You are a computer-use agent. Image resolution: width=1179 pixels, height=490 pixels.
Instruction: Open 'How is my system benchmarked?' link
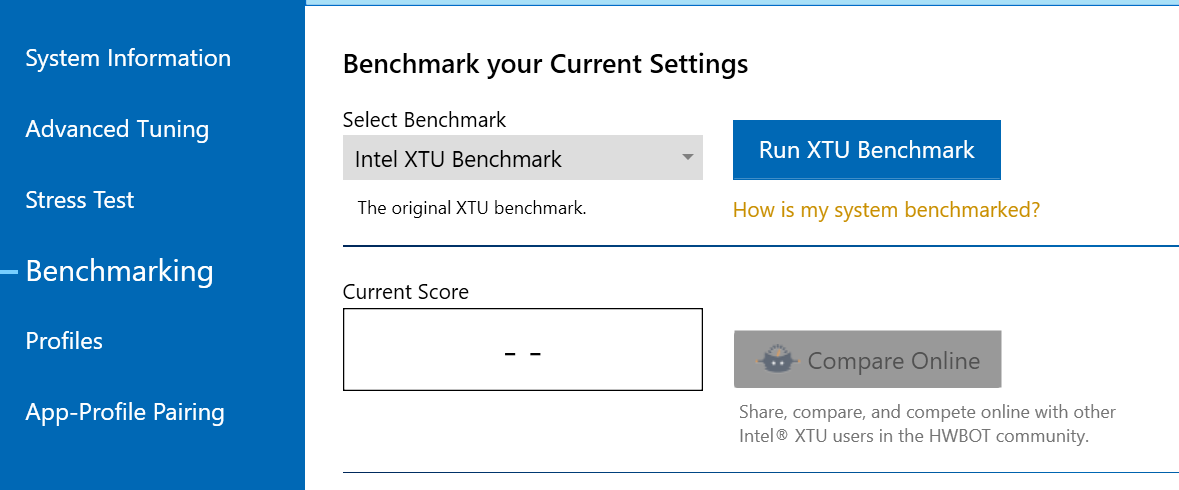point(887,210)
